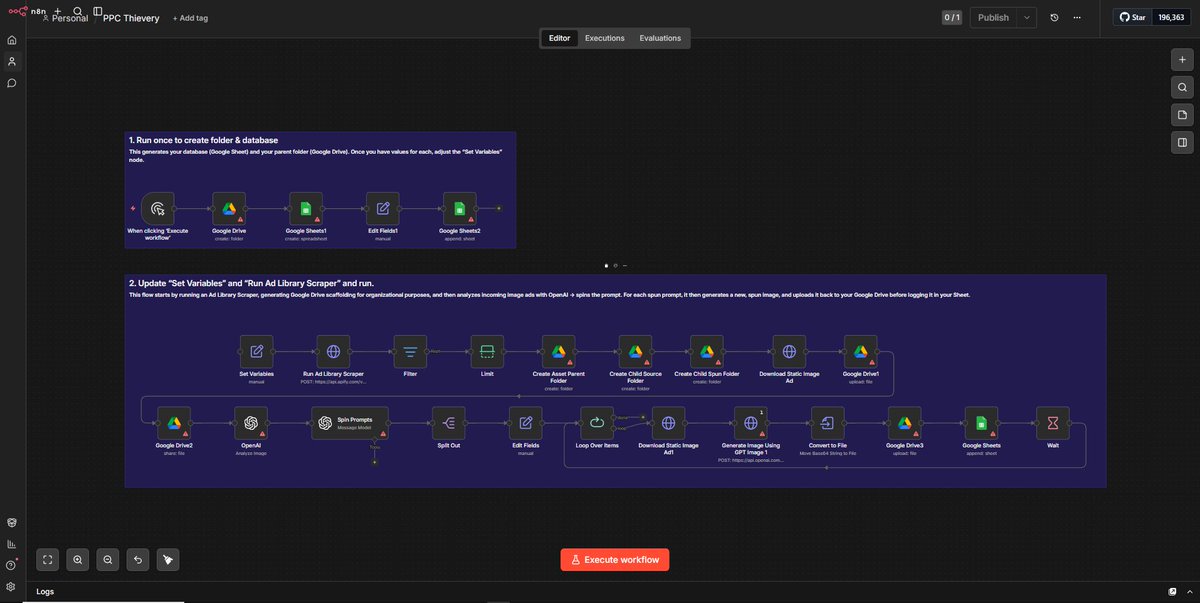The height and width of the screenshot is (603, 1200).
Task: Click Add tag link
Action: click(x=190, y=18)
